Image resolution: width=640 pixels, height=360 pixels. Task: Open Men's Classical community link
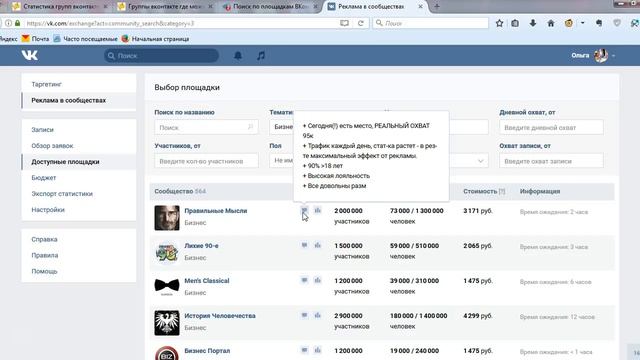pyautogui.click(x=207, y=281)
